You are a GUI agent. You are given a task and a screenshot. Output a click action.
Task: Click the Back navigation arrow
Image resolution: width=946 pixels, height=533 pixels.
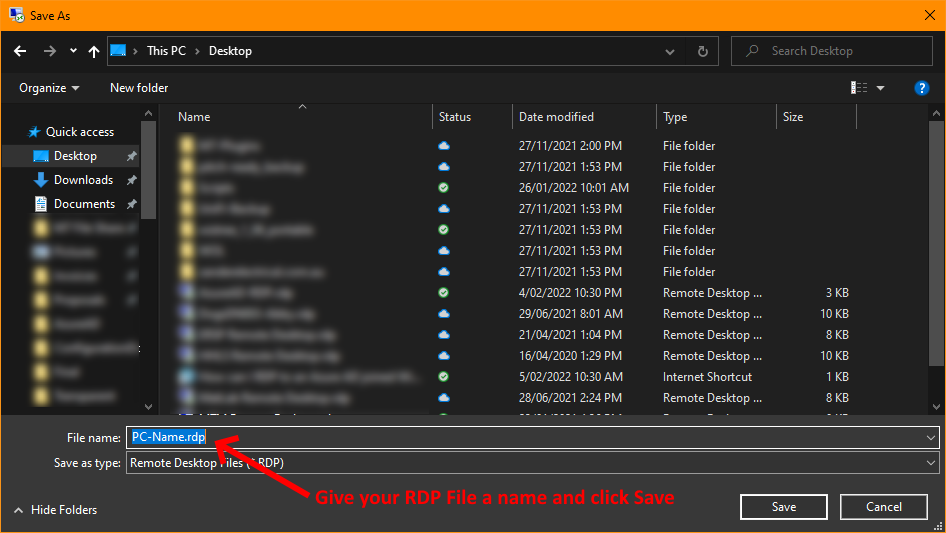coord(20,51)
